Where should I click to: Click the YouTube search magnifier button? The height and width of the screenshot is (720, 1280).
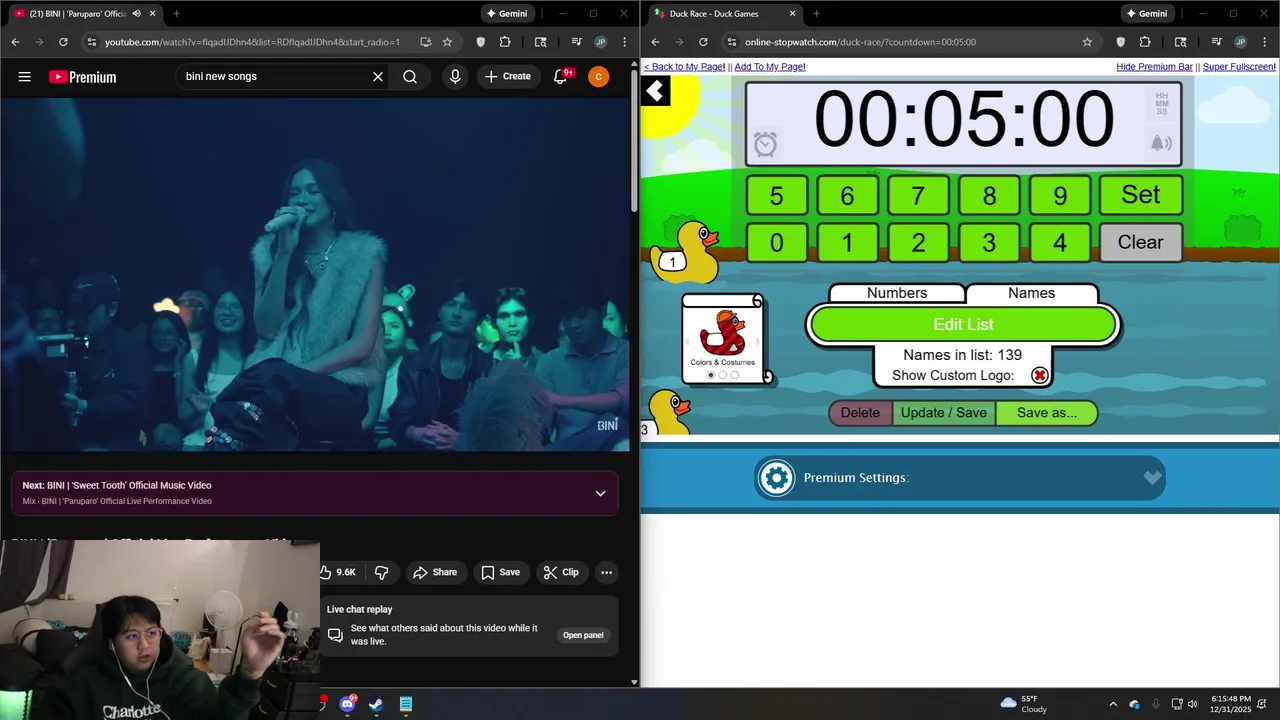pyautogui.click(x=410, y=77)
